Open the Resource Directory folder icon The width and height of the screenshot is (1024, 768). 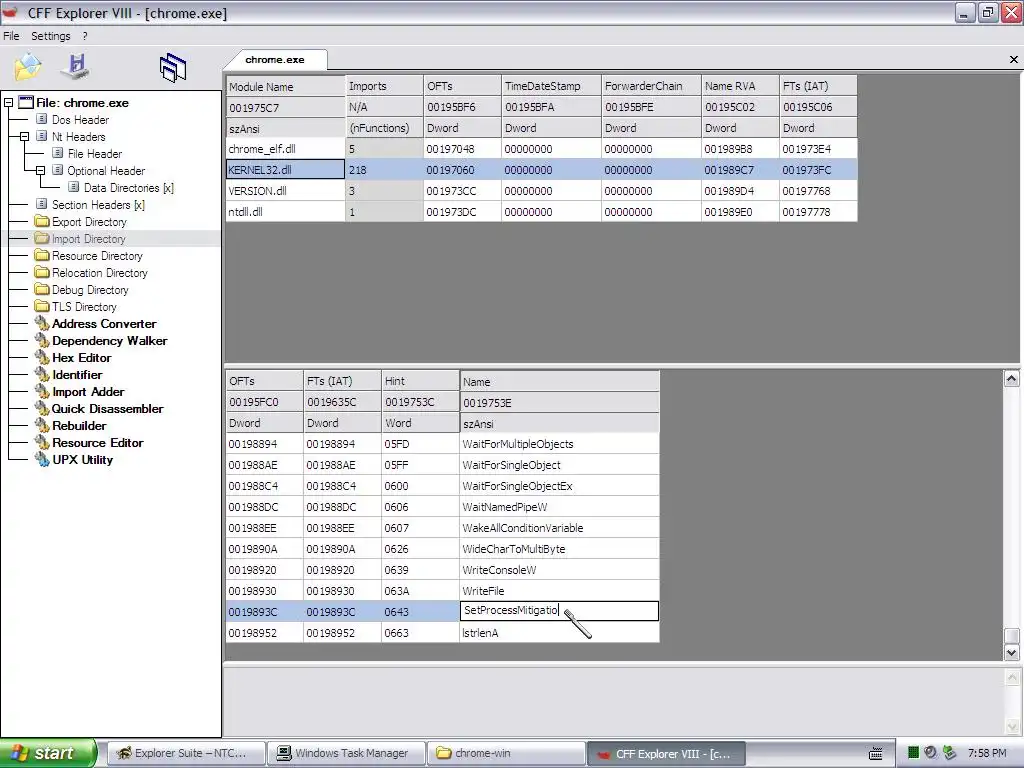coord(42,255)
